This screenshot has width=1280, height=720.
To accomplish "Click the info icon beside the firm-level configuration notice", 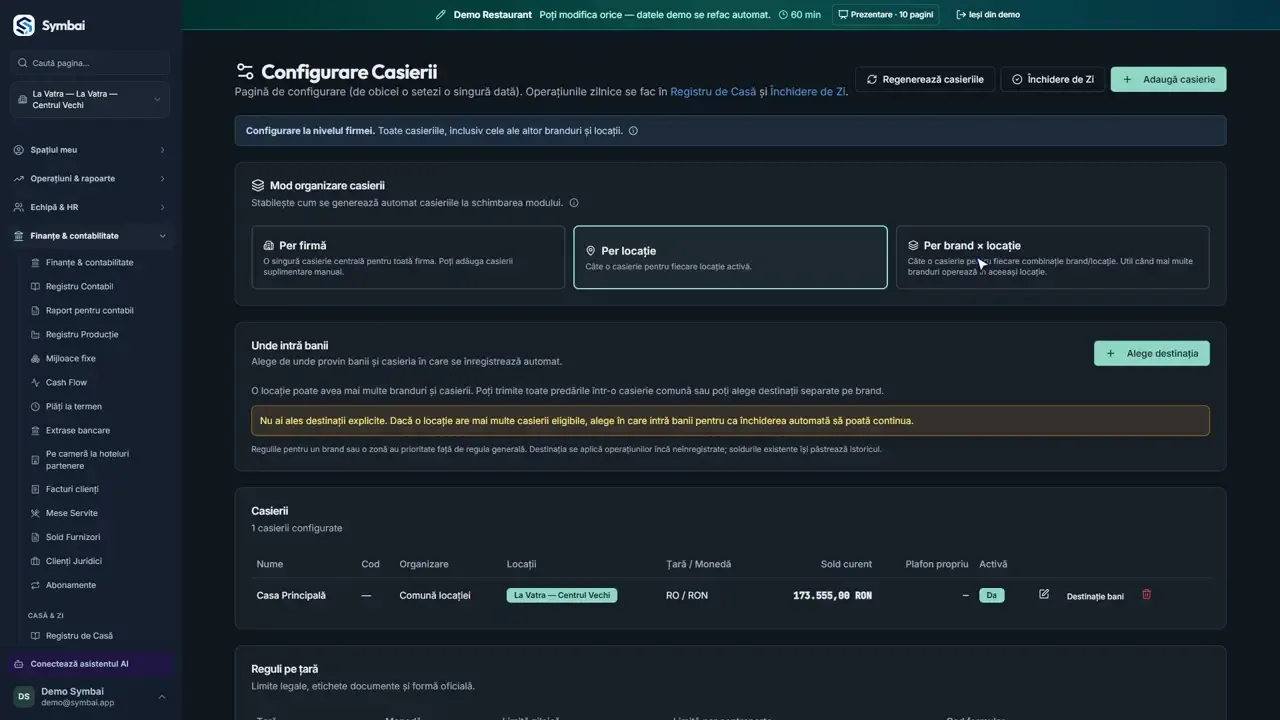I will point(633,131).
